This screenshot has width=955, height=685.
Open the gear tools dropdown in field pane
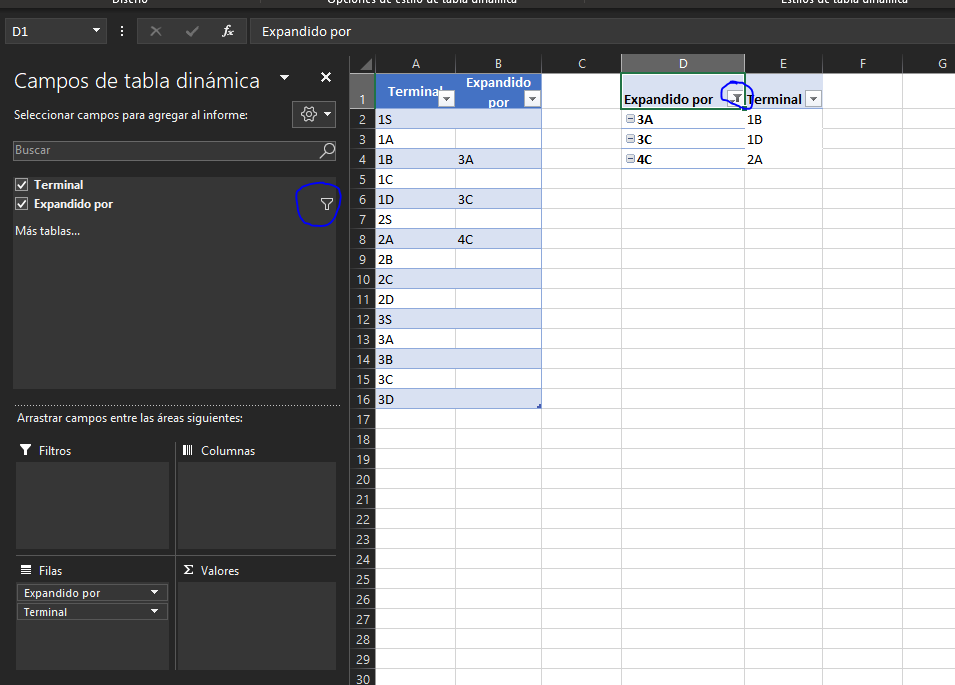[314, 114]
